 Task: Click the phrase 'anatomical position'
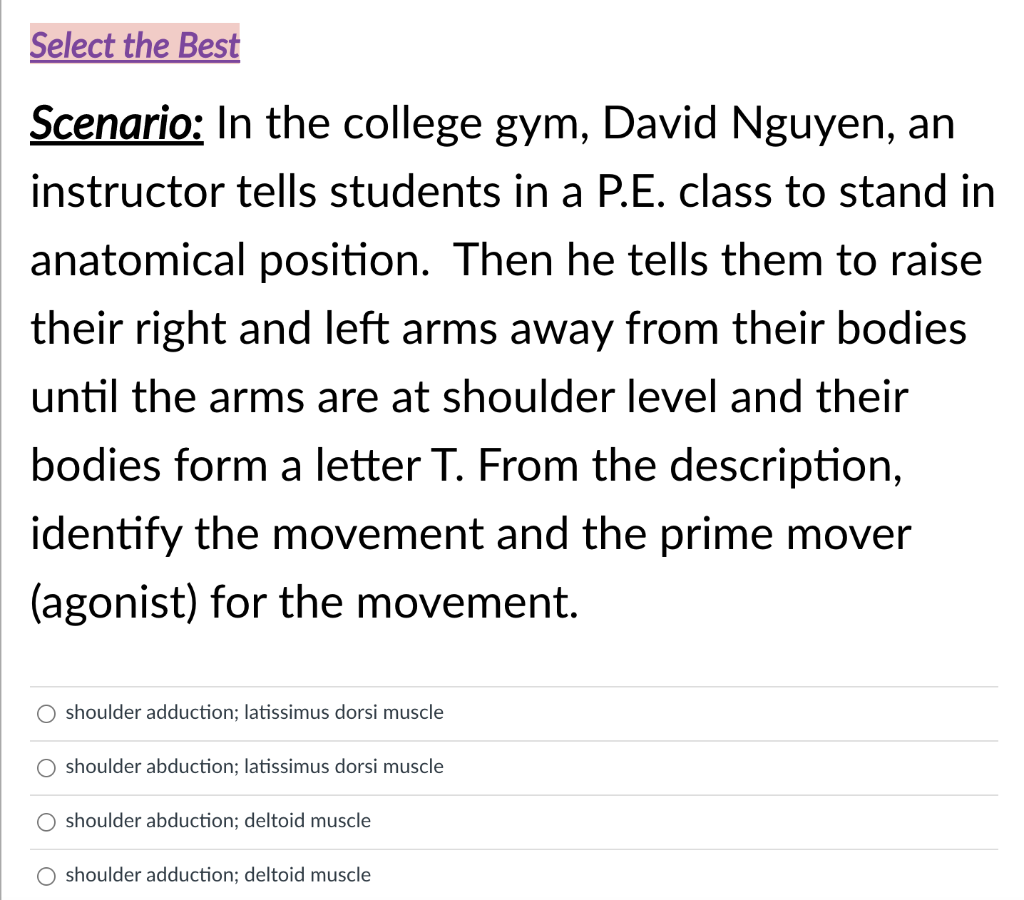tap(230, 261)
